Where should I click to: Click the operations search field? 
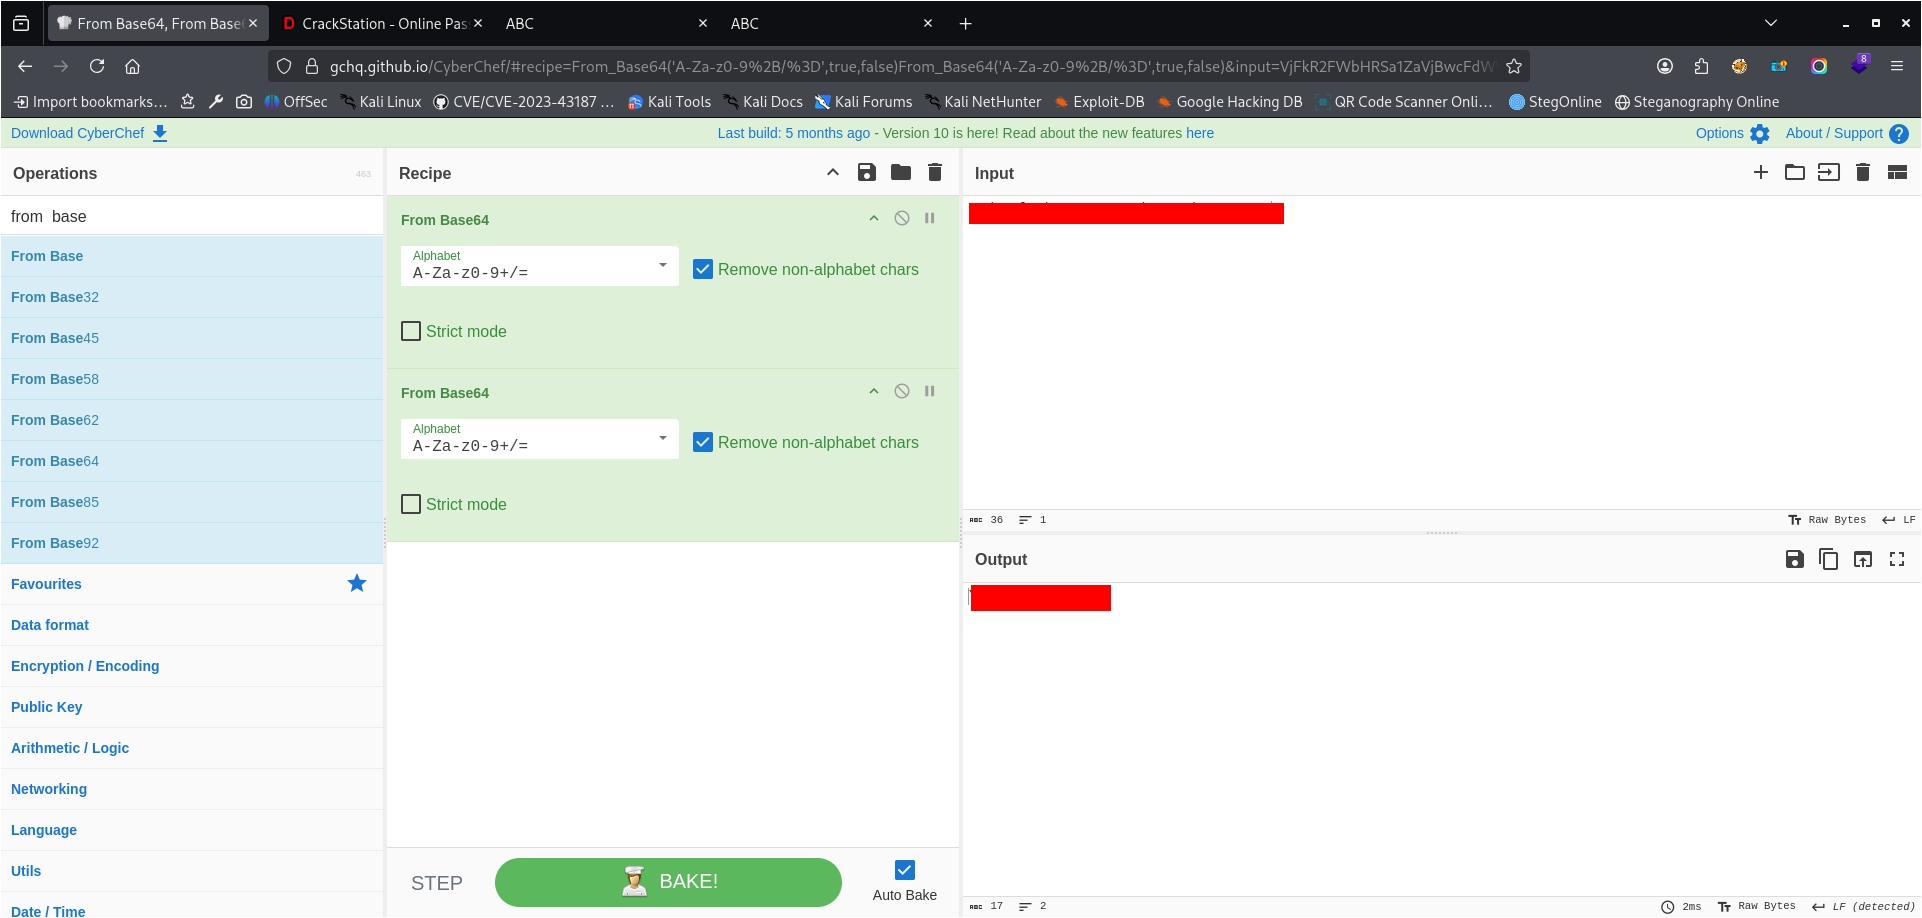[192, 216]
